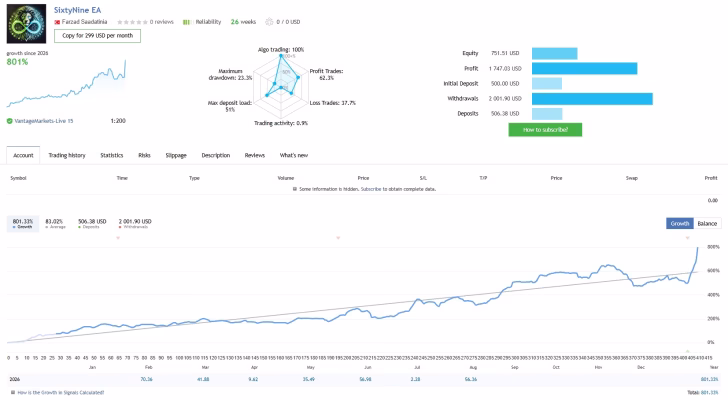The height and width of the screenshot is (400, 728).
Task: Click Copy for 299 USD per month
Action: click(98, 36)
